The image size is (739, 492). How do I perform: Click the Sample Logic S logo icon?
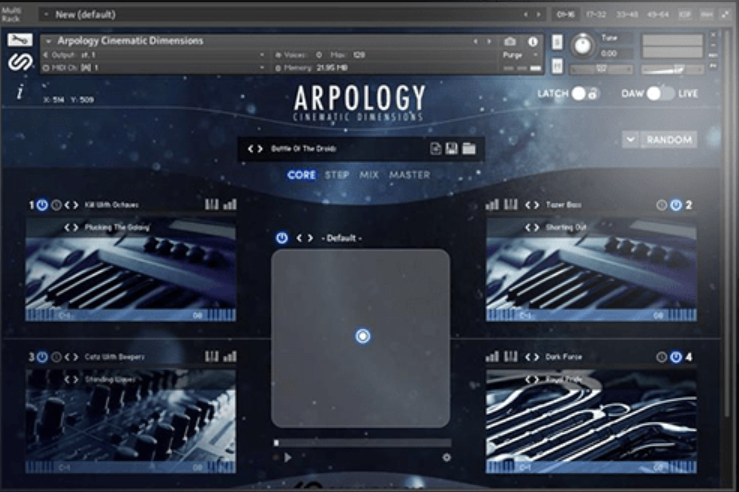point(20,62)
